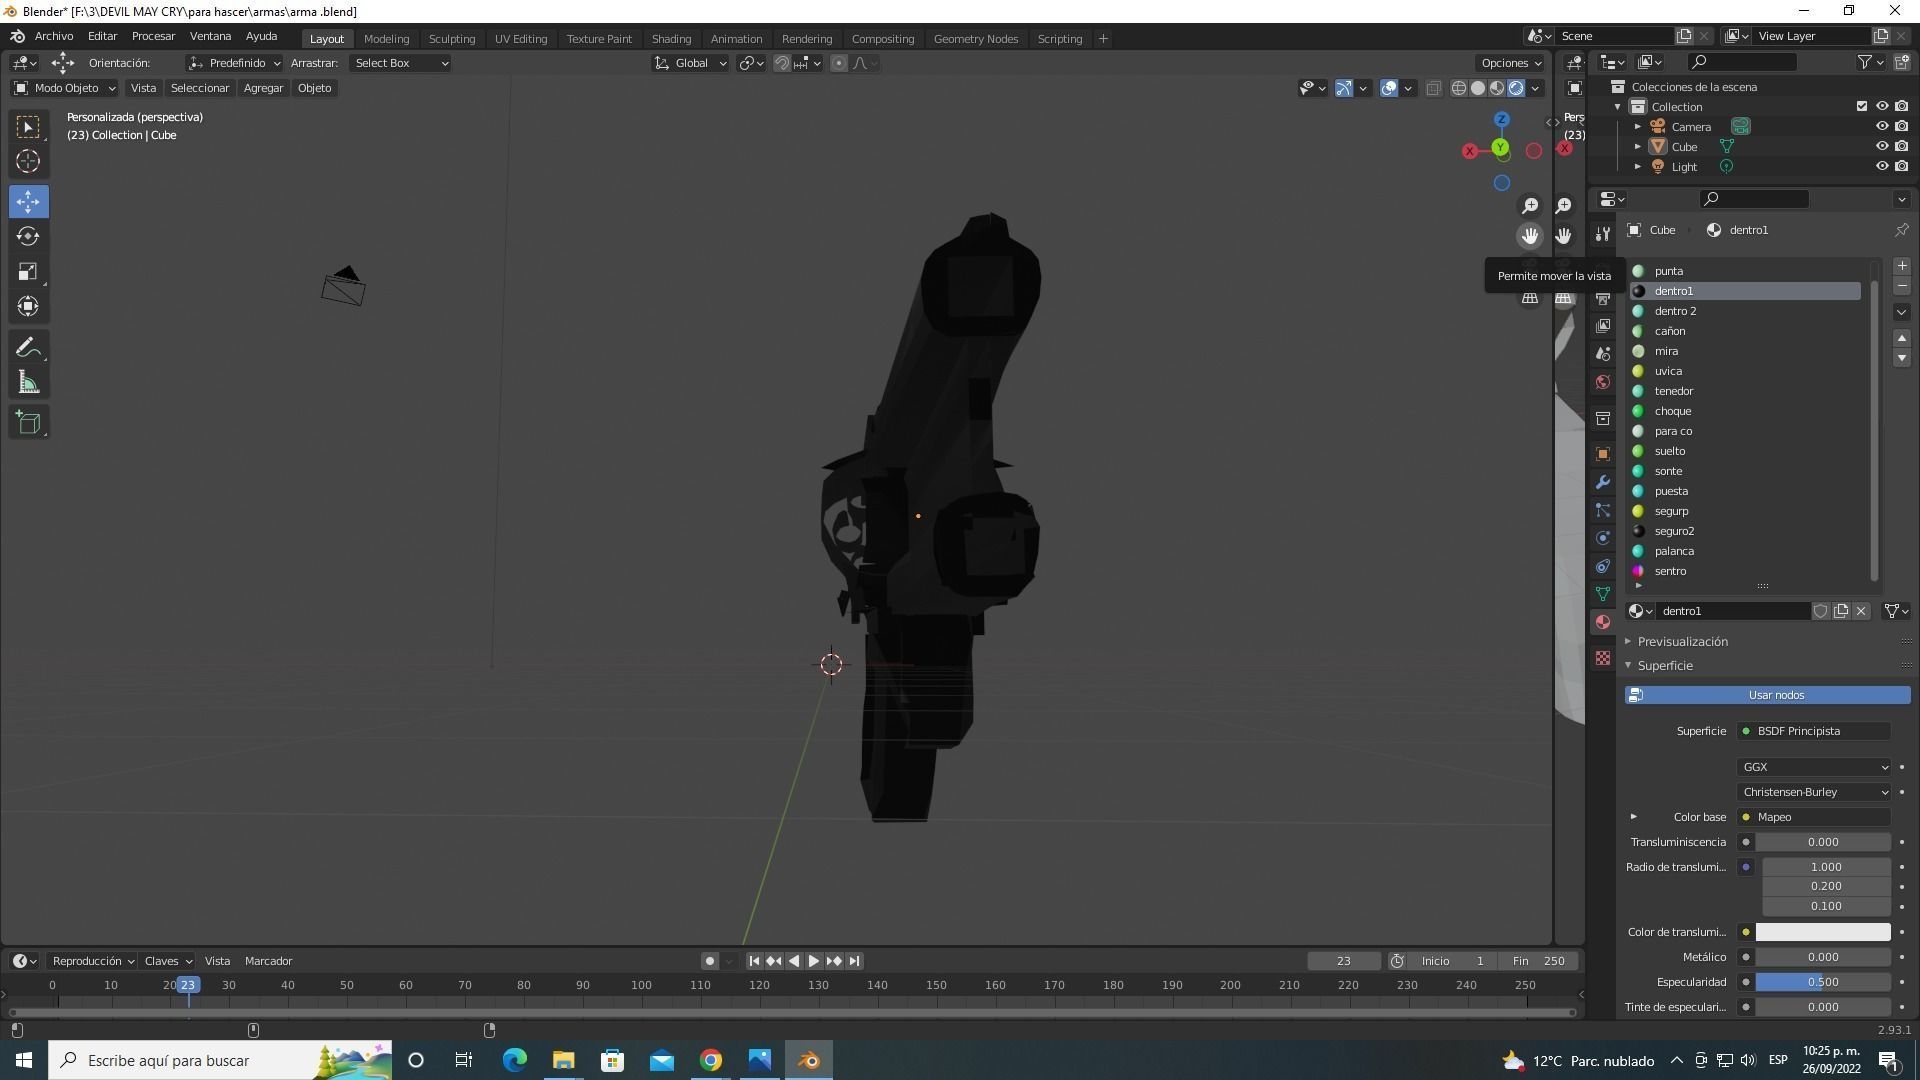
Task: Select the Annotate tool
Action: (x=28, y=348)
